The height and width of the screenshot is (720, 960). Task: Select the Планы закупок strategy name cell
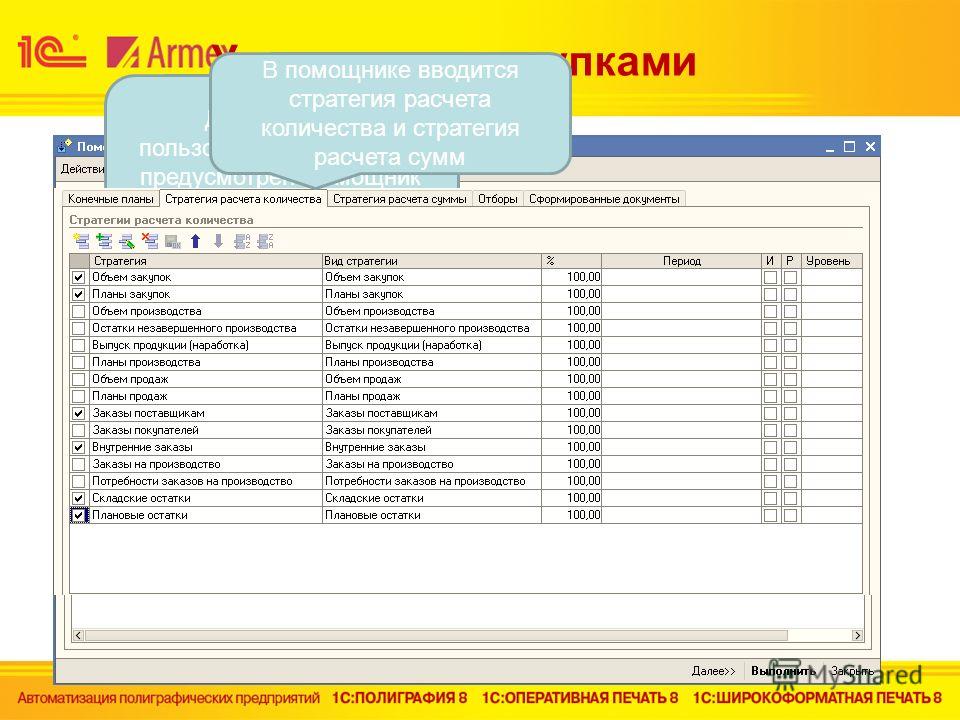(x=206, y=294)
